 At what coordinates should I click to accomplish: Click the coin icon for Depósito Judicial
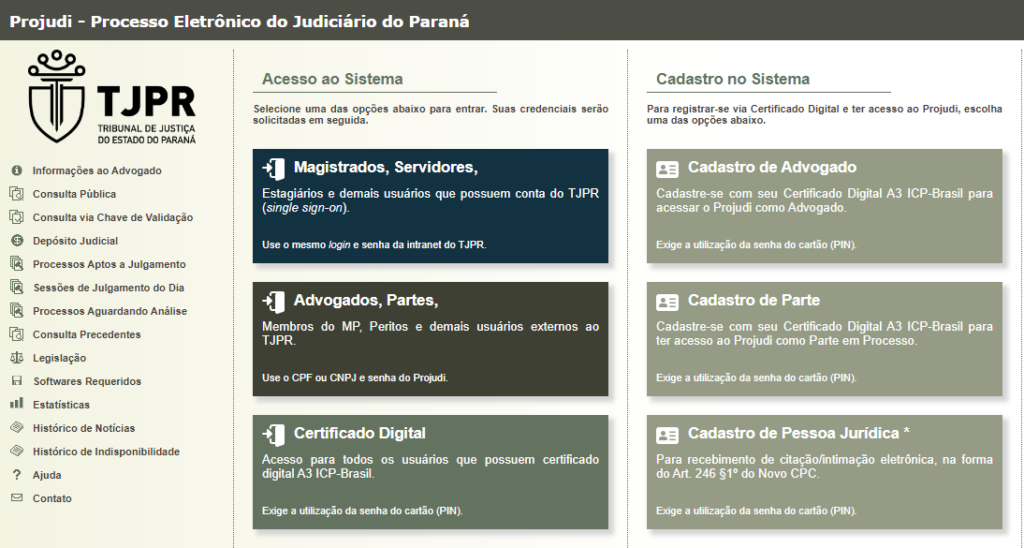click(x=16, y=240)
